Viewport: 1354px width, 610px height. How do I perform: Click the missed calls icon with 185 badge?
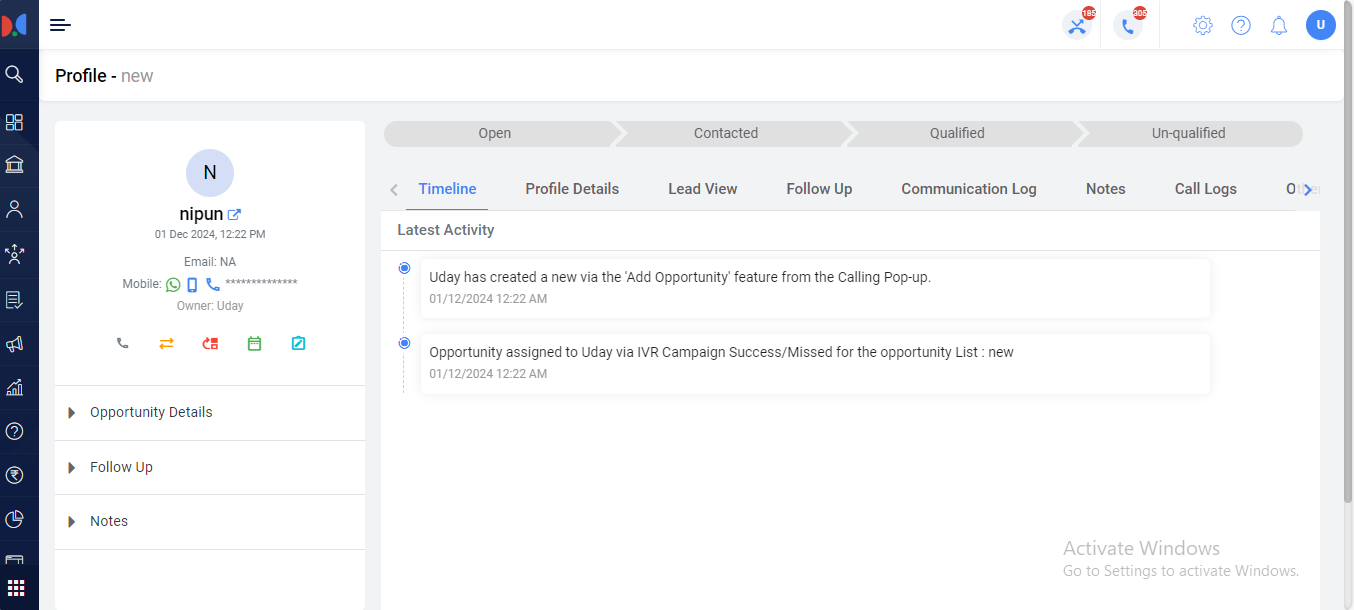coord(1077,26)
